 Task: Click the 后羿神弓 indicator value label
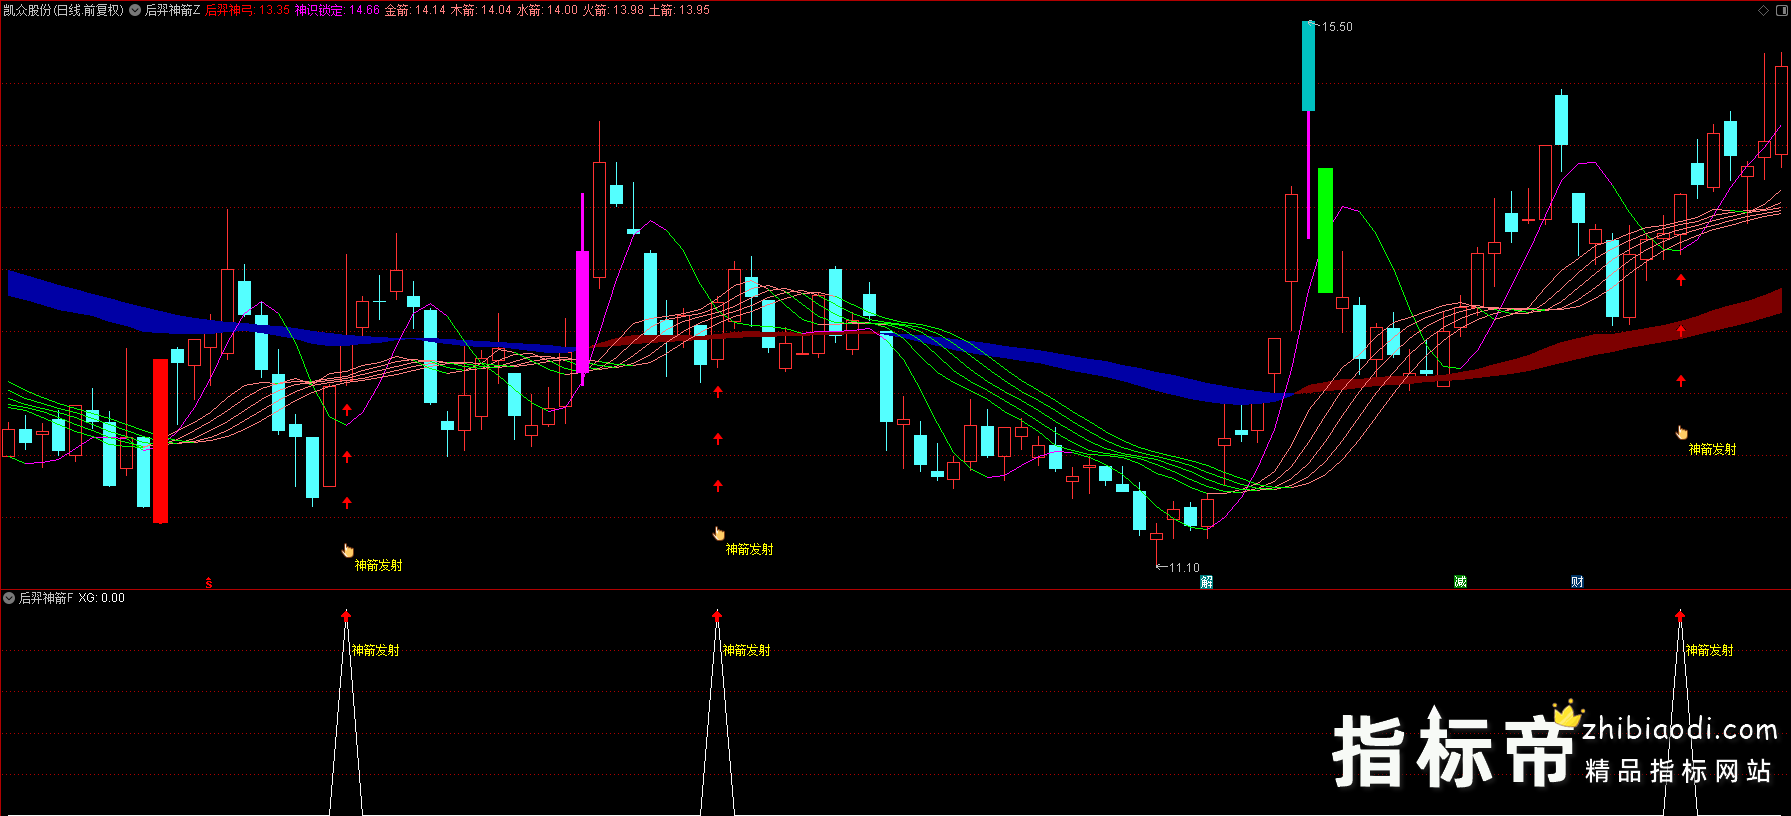[247, 10]
